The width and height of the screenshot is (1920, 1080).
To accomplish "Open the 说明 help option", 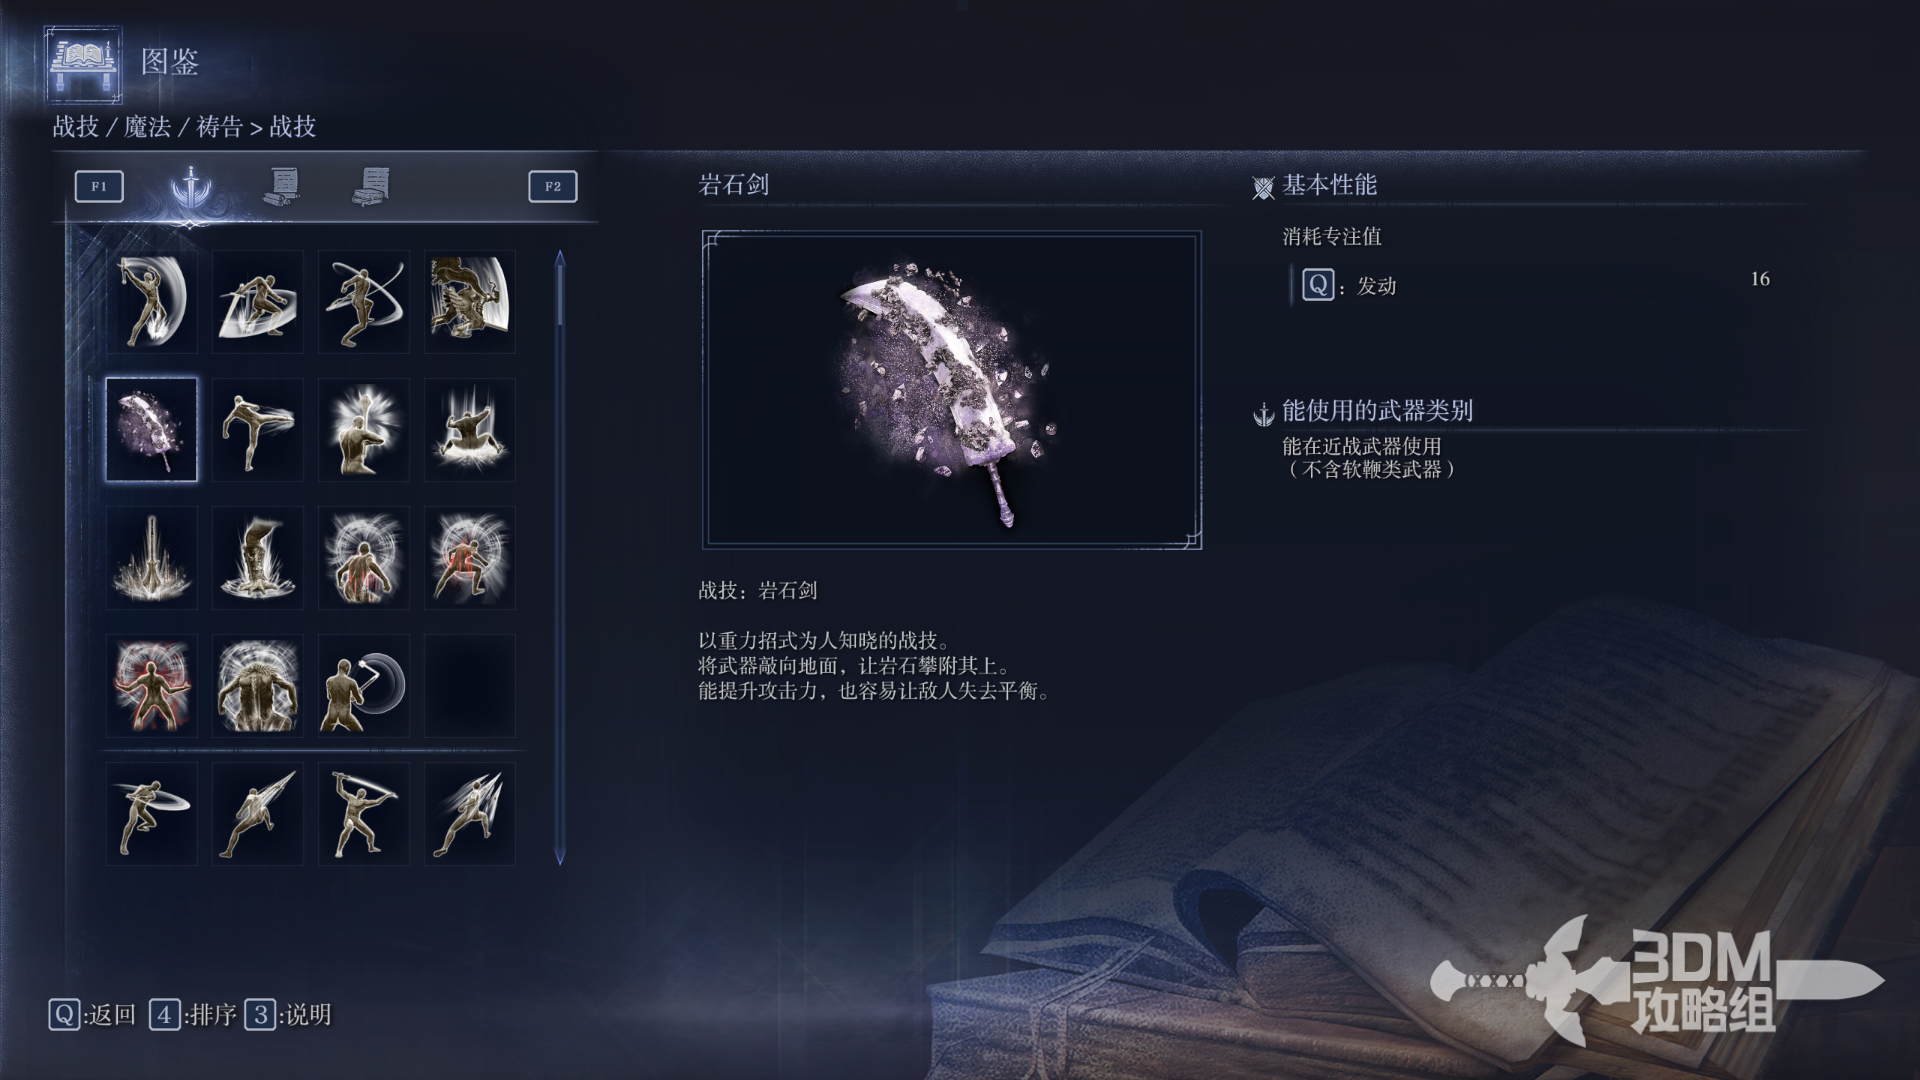I will [x=288, y=1015].
